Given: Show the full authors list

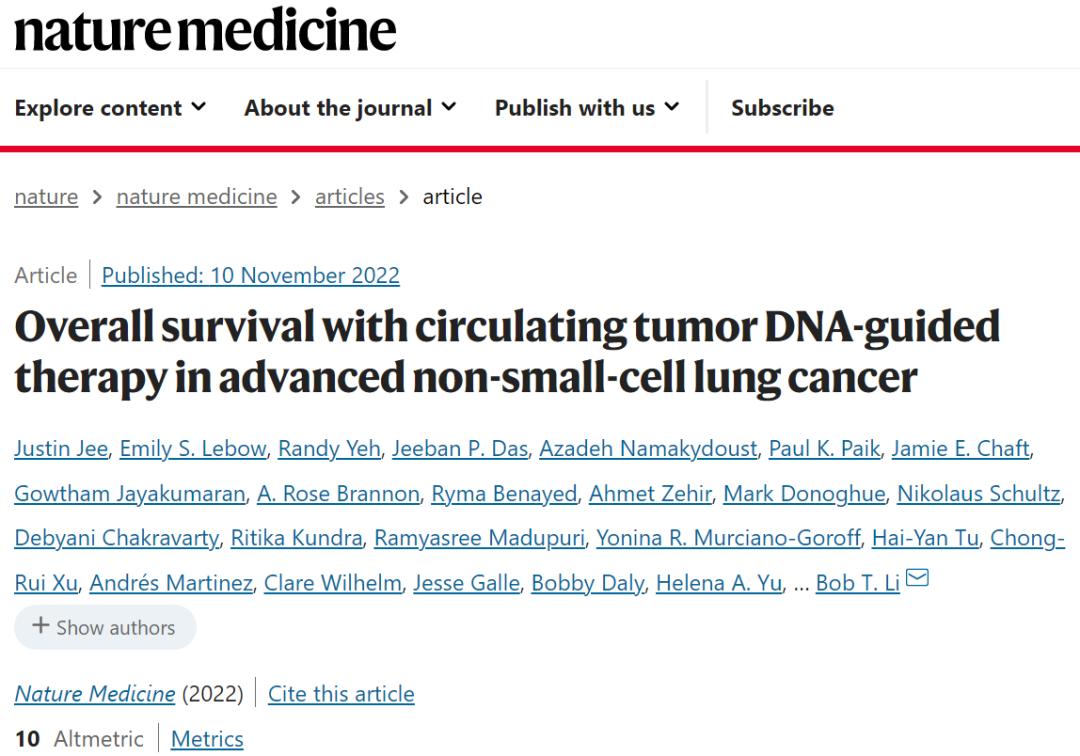Looking at the screenshot, I should [x=105, y=627].
